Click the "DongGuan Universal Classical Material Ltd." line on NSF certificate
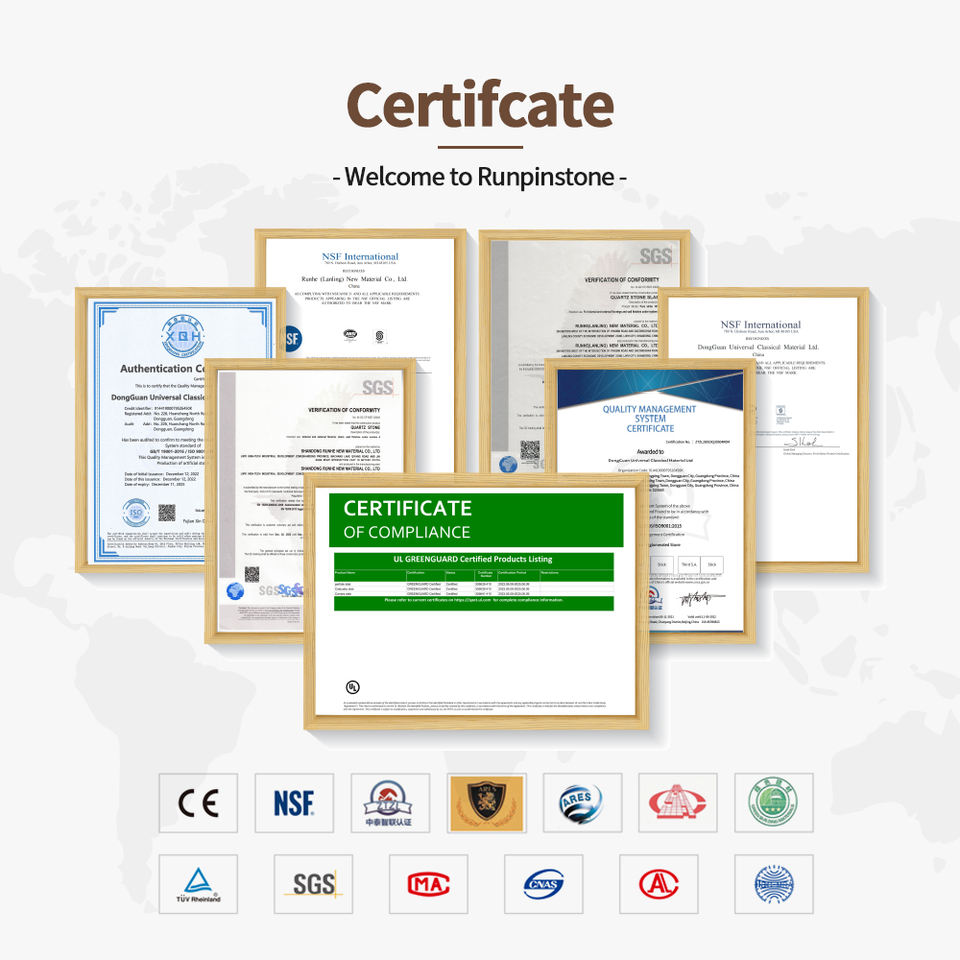The image size is (960, 960). (758, 347)
